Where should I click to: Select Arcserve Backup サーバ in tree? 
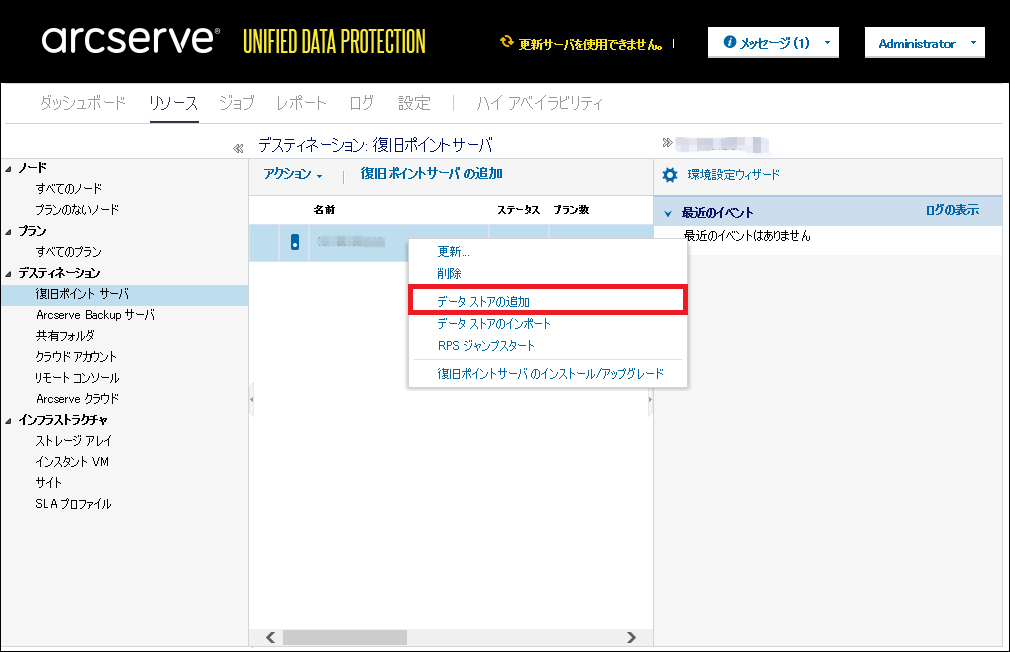tap(95, 315)
